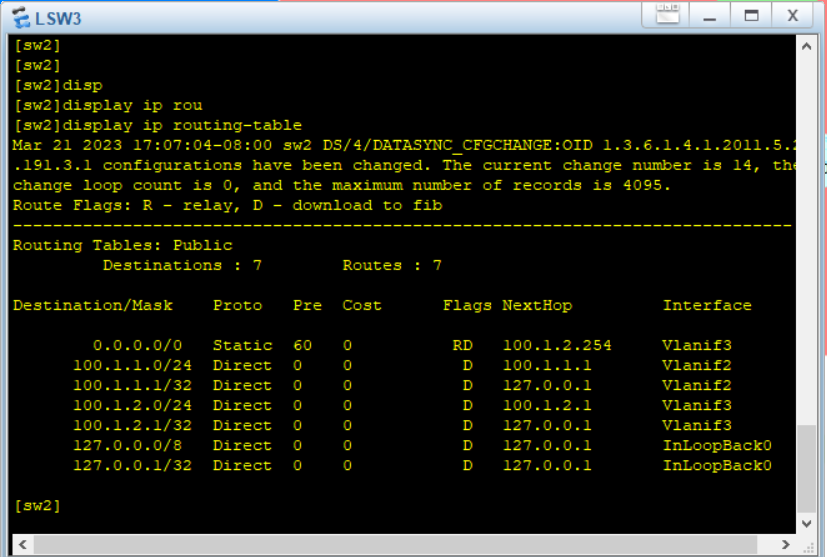Click the last [sw2] command prompt line
827x557 pixels.
[x=37, y=506]
